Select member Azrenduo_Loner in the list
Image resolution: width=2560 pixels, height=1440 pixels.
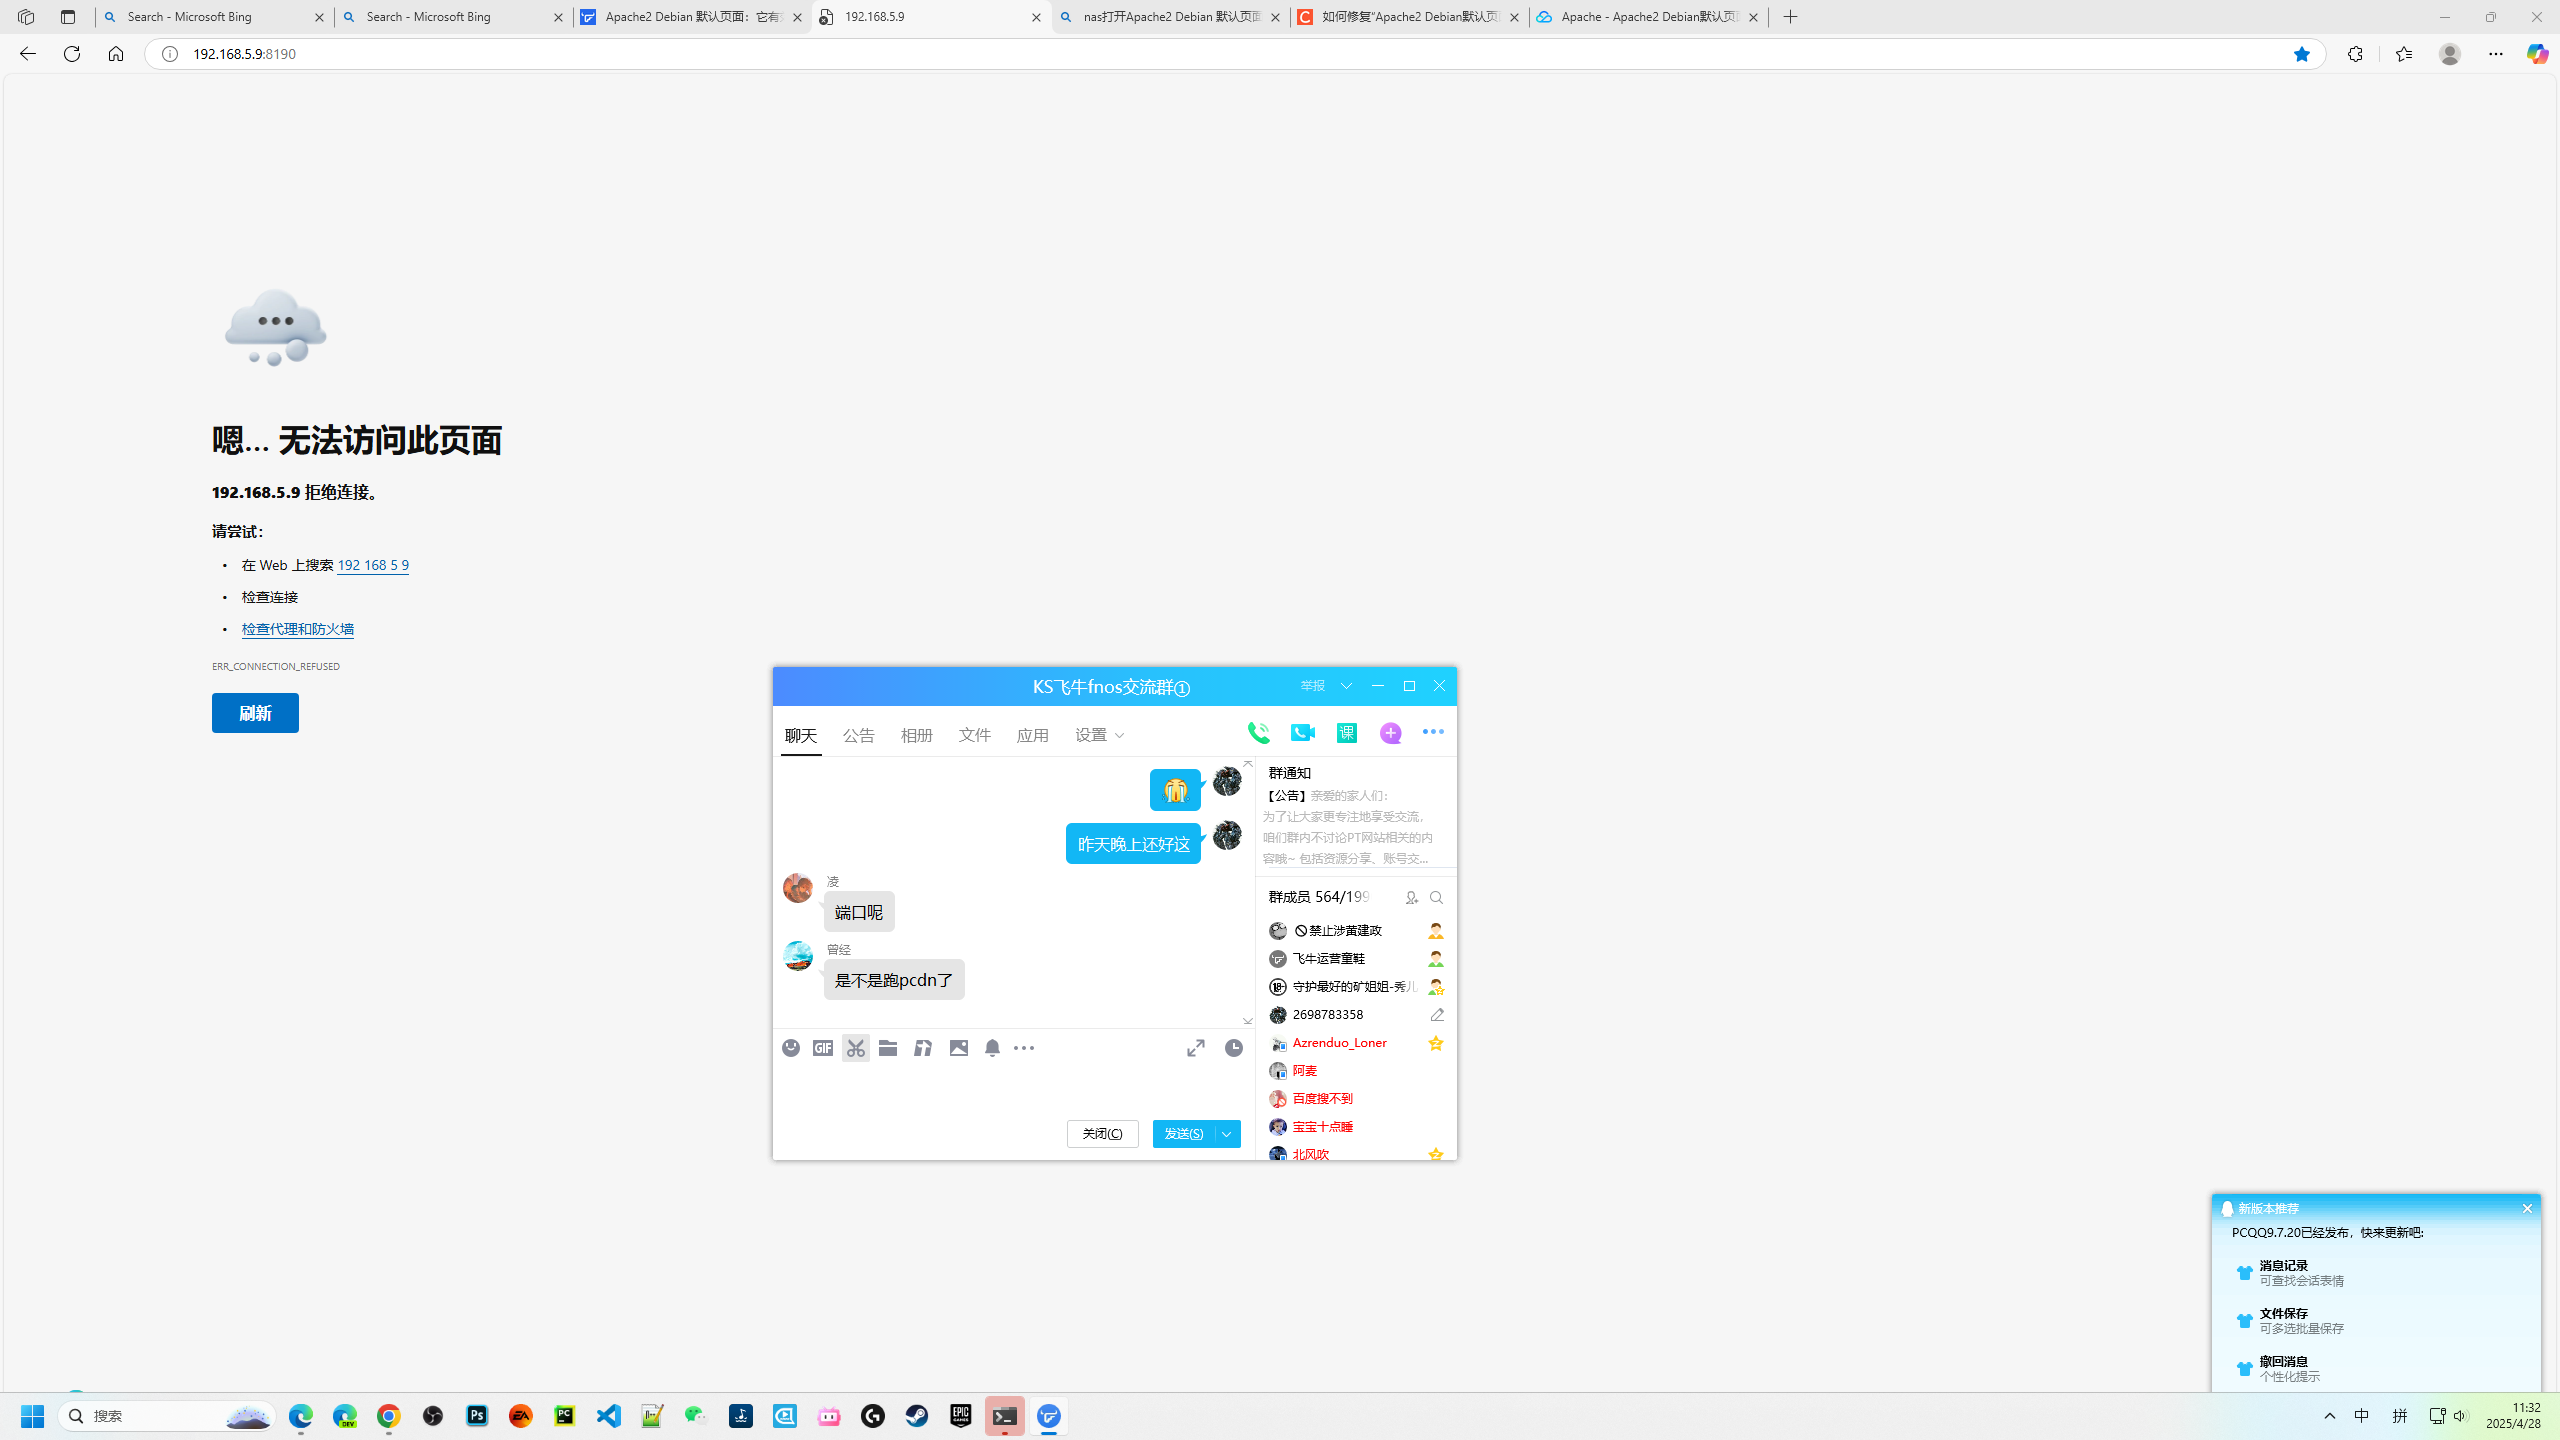point(1357,1043)
